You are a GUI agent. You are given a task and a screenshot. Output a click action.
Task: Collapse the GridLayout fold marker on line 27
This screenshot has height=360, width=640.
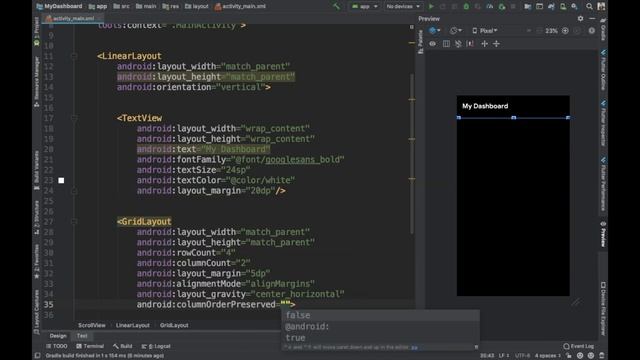click(74, 222)
